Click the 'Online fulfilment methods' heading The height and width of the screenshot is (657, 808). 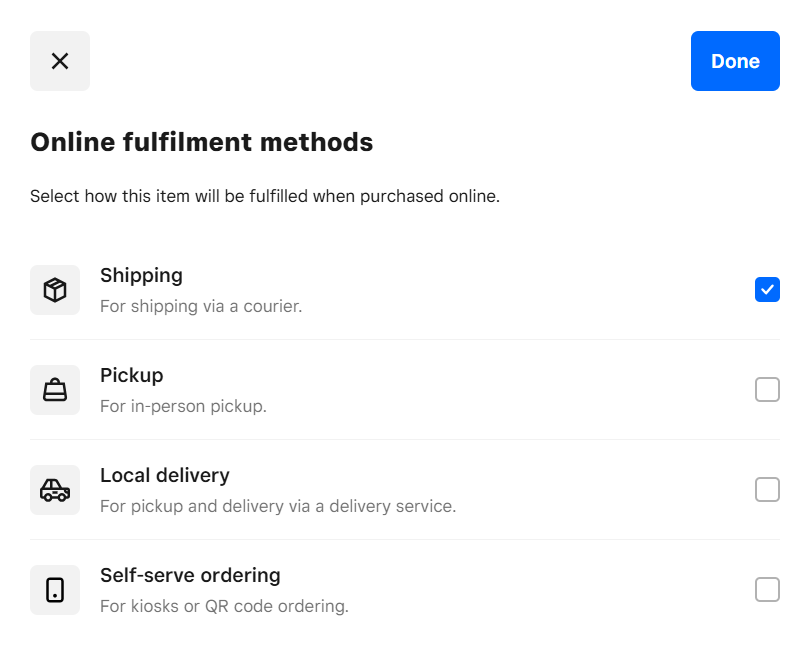pyautogui.click(x=202, y=142)
